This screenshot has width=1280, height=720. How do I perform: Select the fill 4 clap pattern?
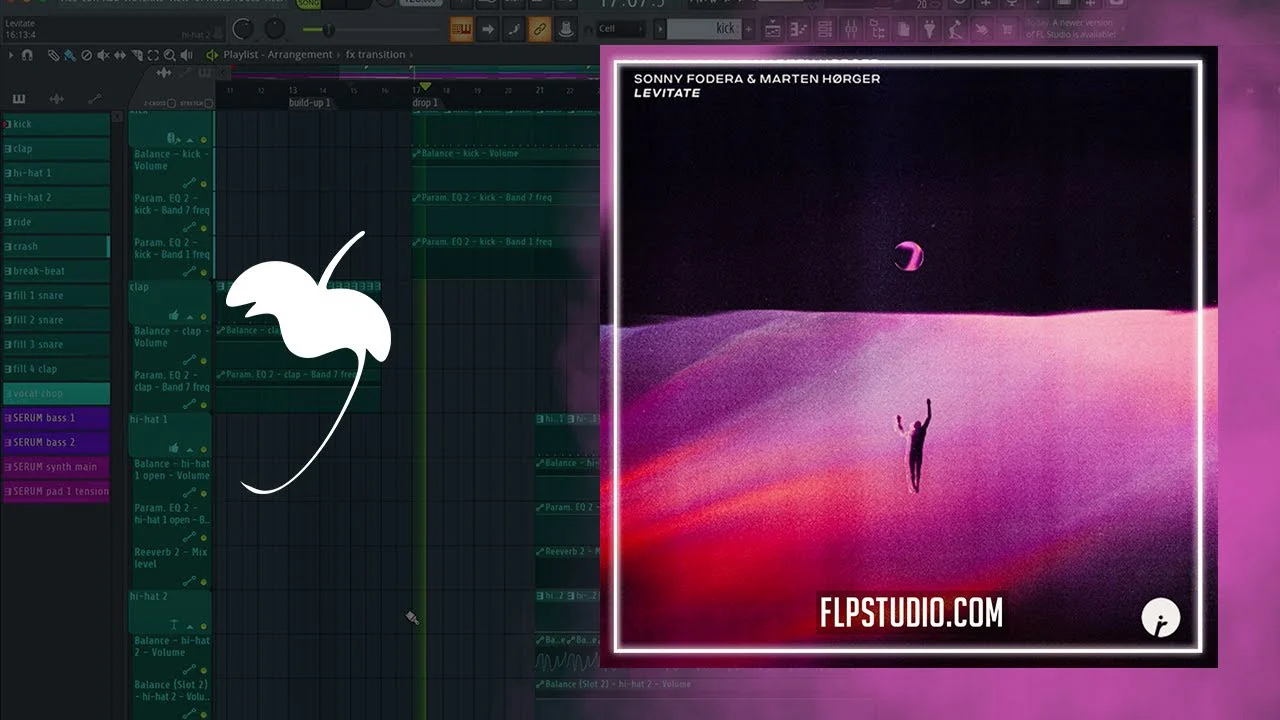pos(56,369)
